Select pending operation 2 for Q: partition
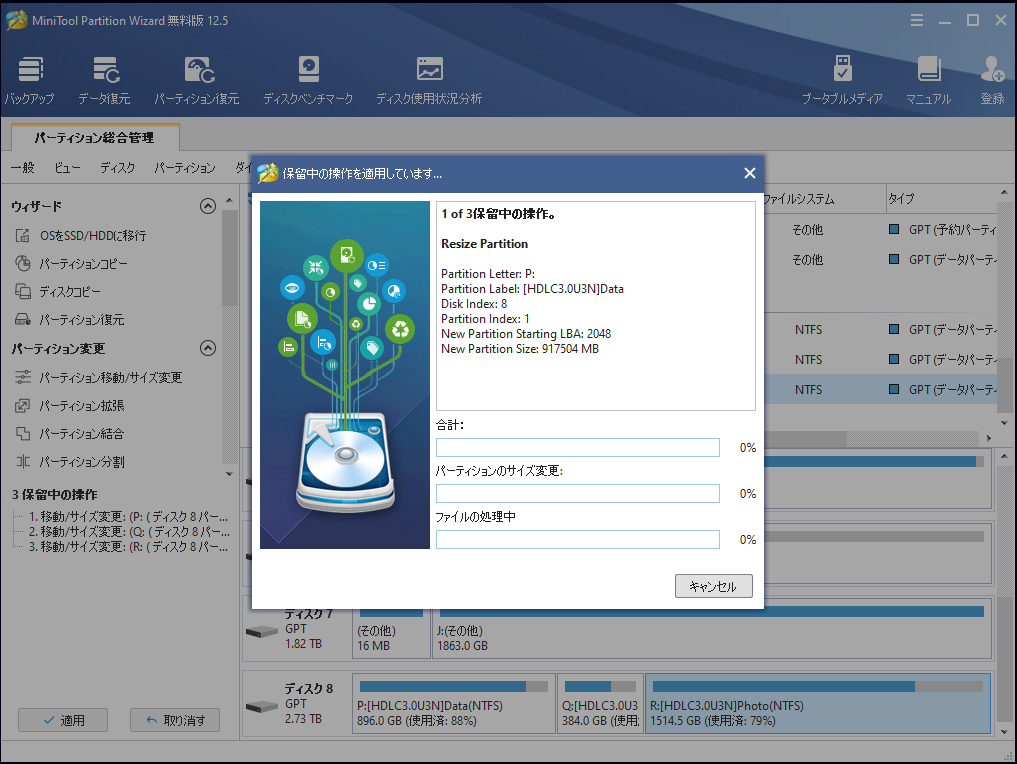The height and width of the screenshot is (764, 1017). [128, 532]
